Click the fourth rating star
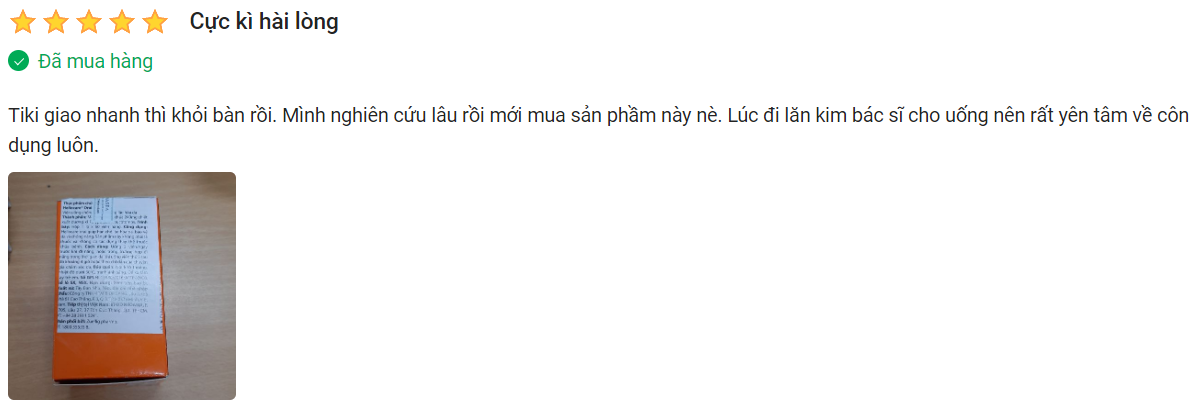This screenshot has height=413, width=1194. tap(122, 22)
